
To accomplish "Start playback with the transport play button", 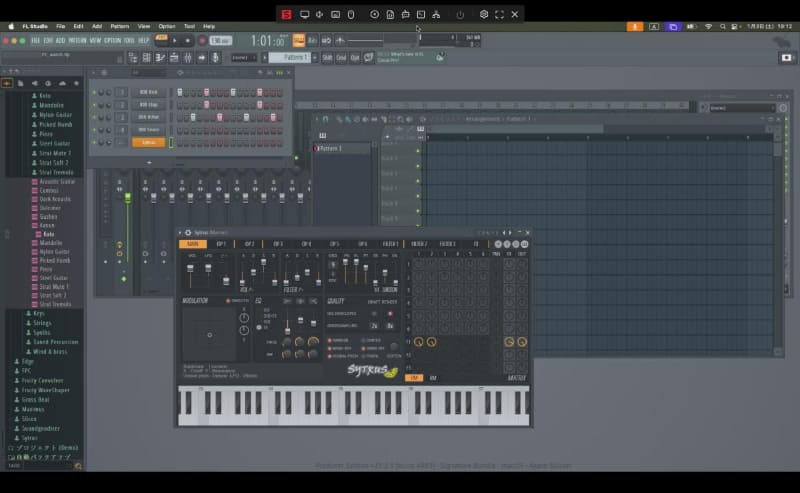I will 175,40.
